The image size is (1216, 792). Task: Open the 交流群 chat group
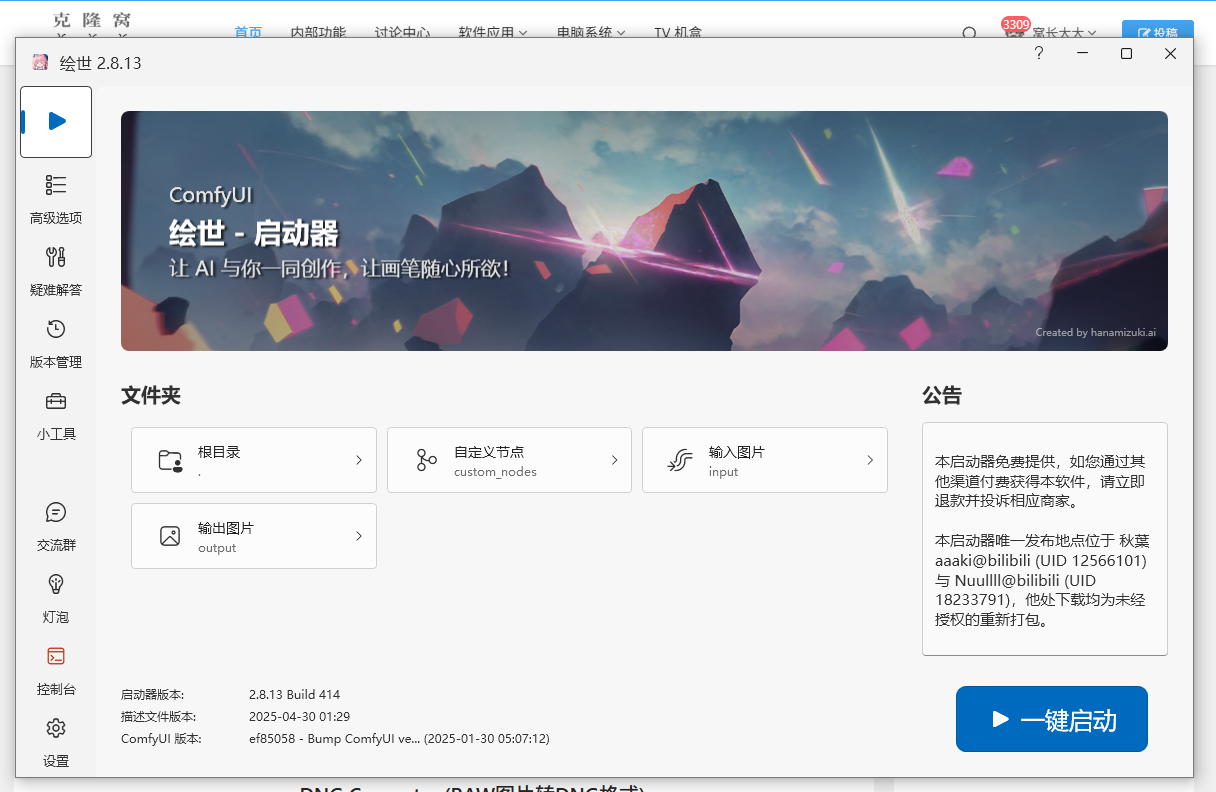pos(56,526)
